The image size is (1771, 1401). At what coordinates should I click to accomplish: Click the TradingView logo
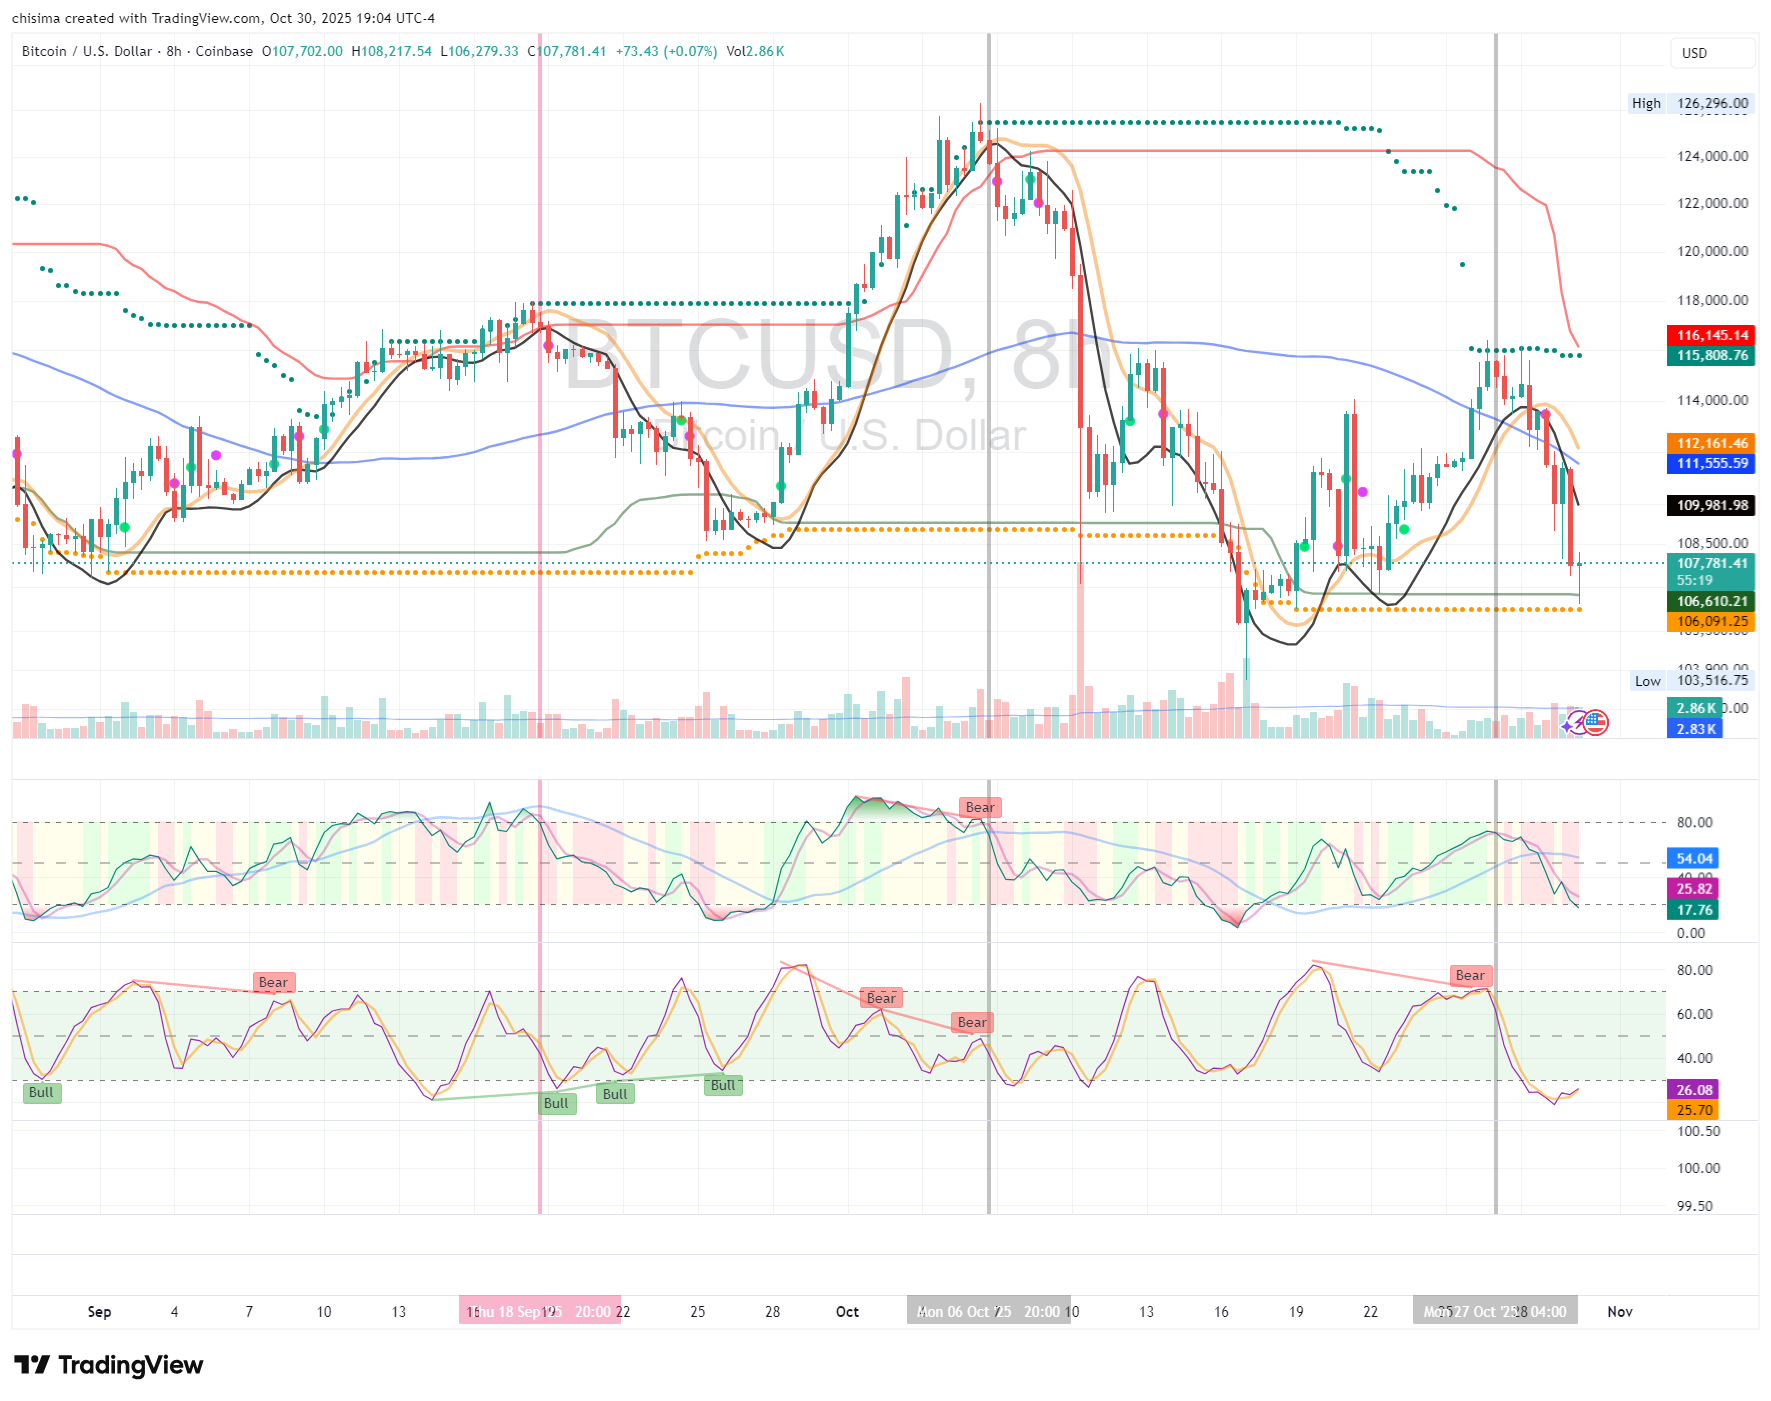click(109, 1365)
